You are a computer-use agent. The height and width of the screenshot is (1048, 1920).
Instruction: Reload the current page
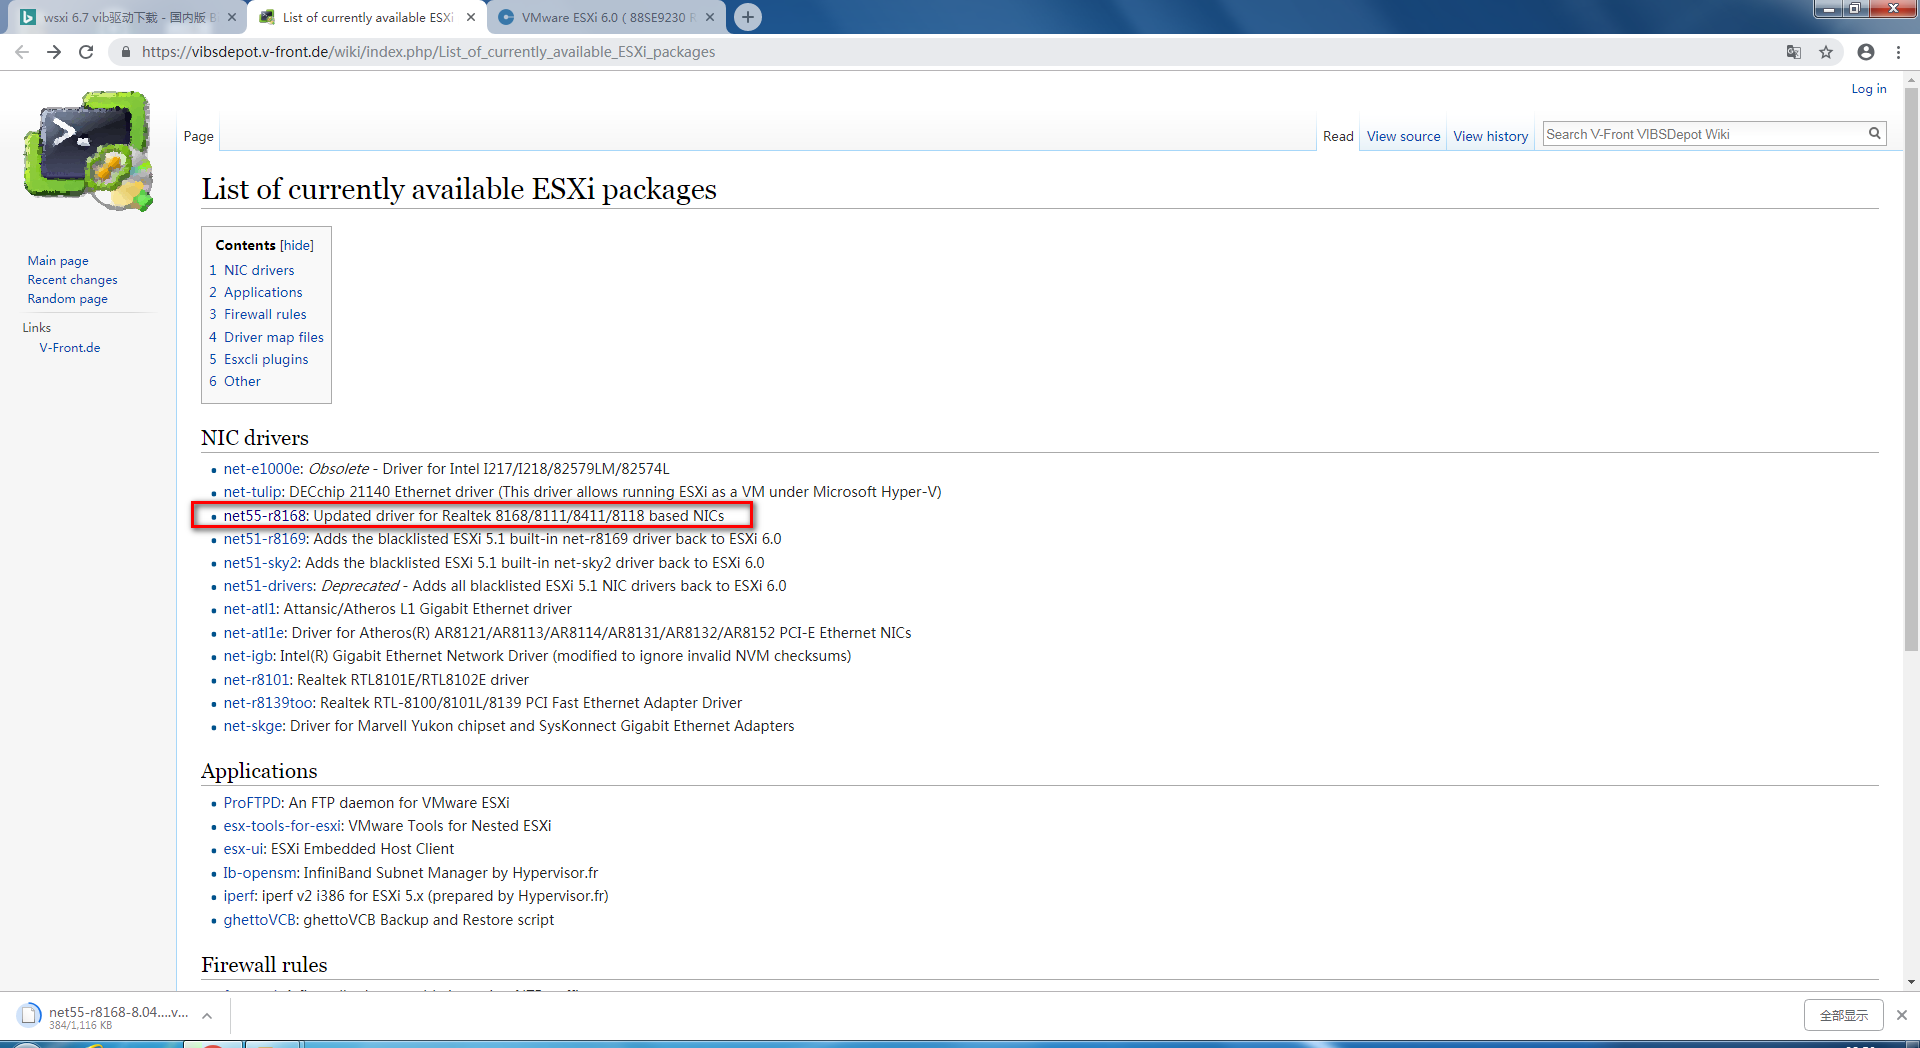86,52
